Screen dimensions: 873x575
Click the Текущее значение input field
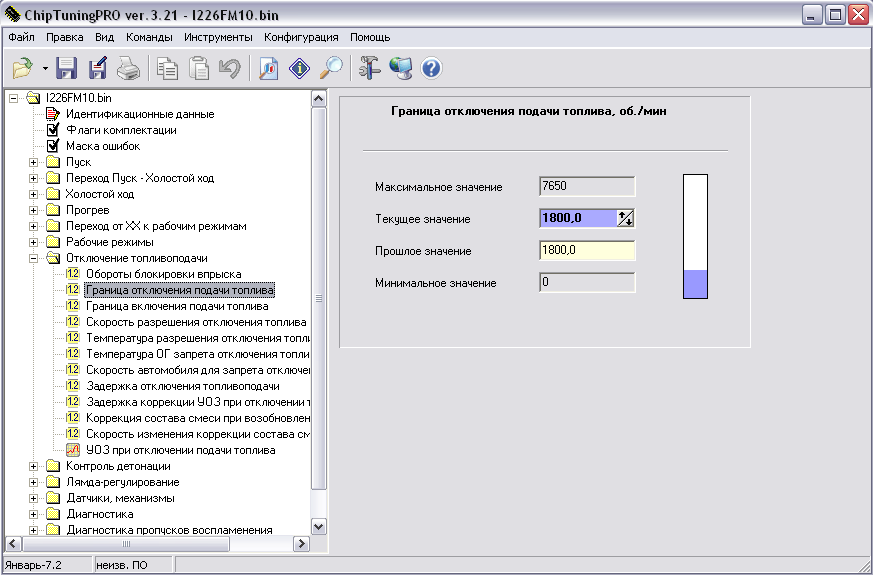578,218
